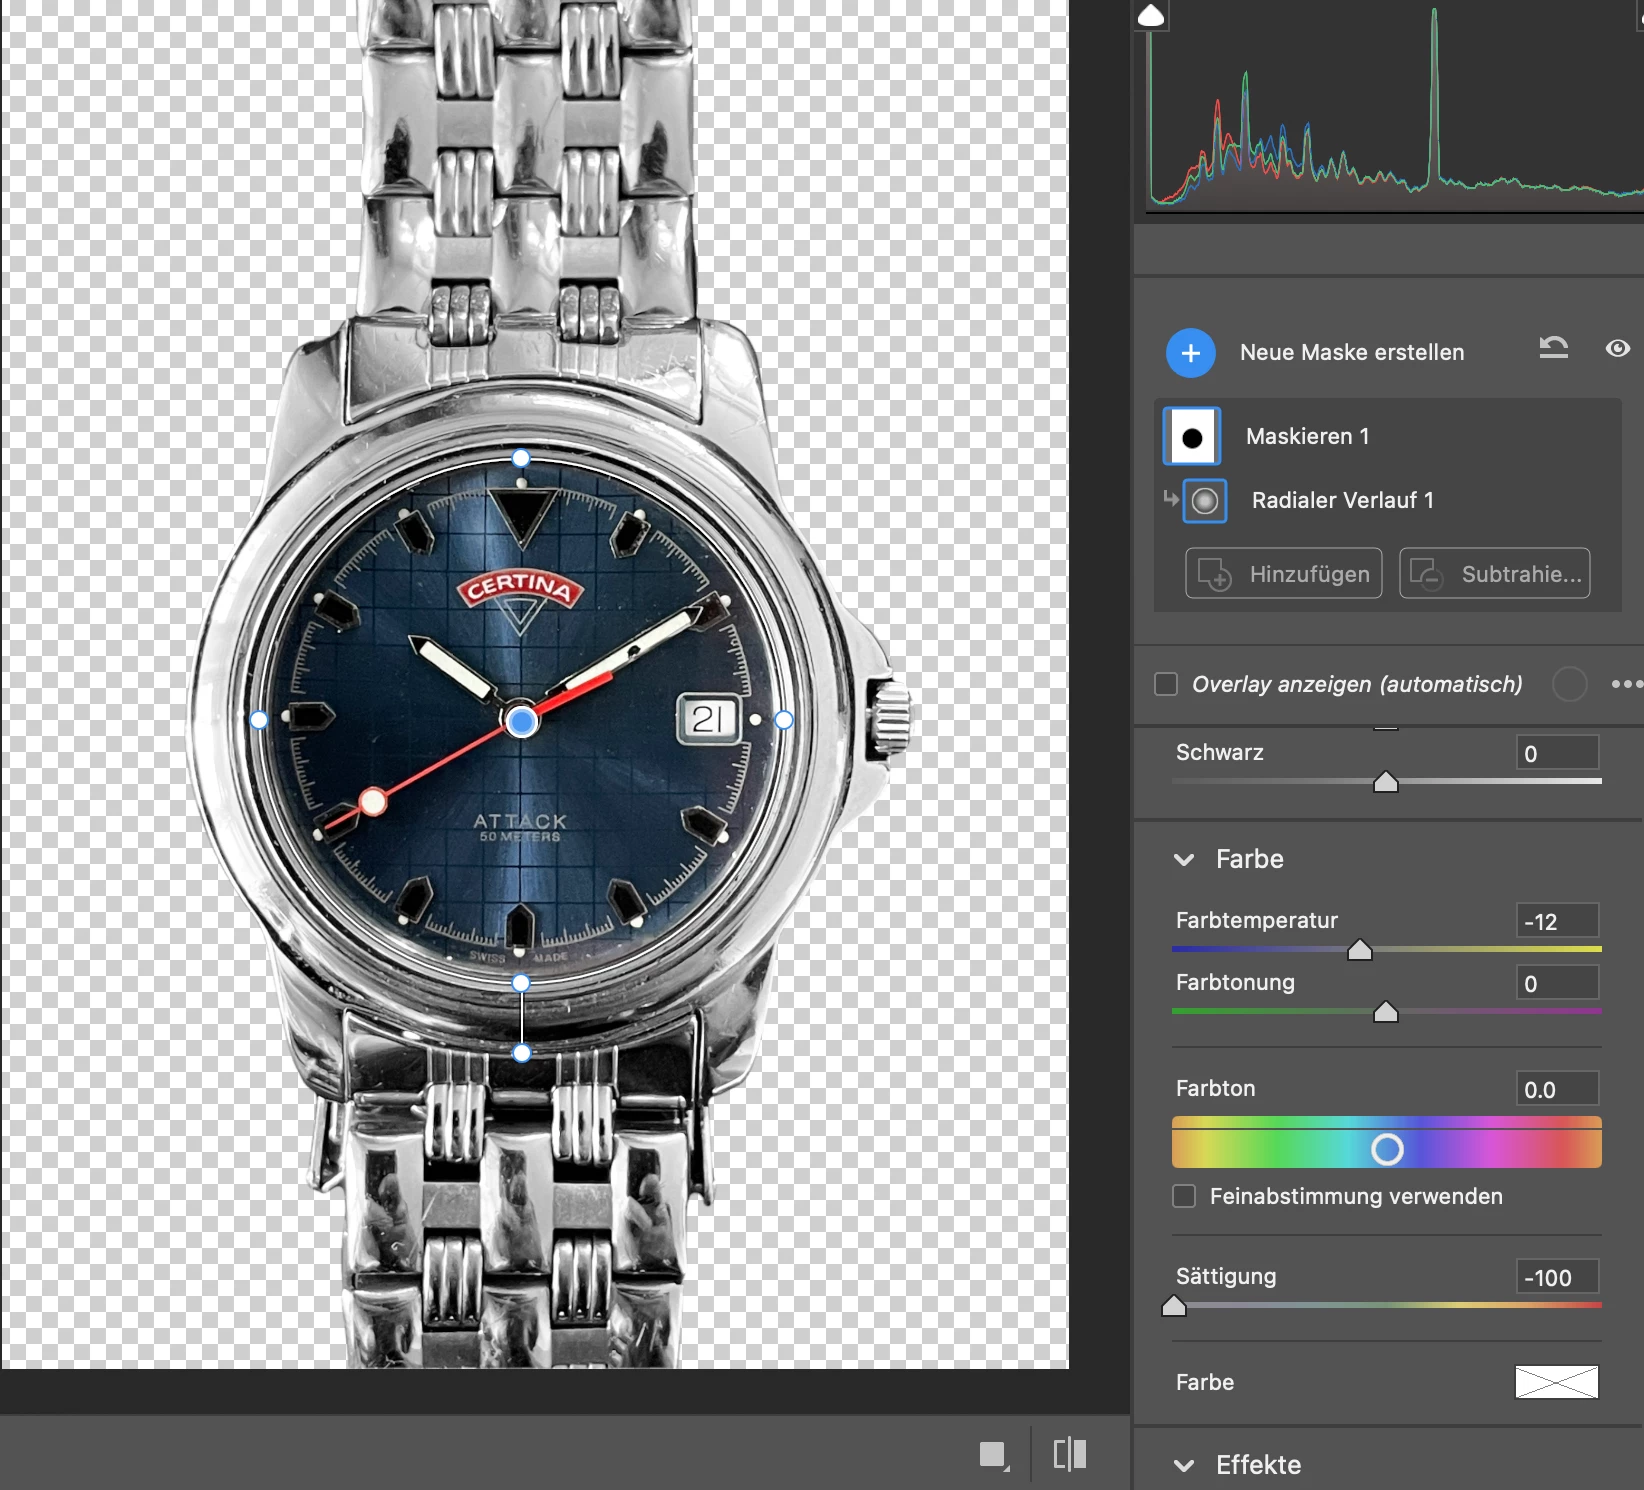1644x1490 pixels.
Task: Click the Sättigung value field
Action: 1557,1277
